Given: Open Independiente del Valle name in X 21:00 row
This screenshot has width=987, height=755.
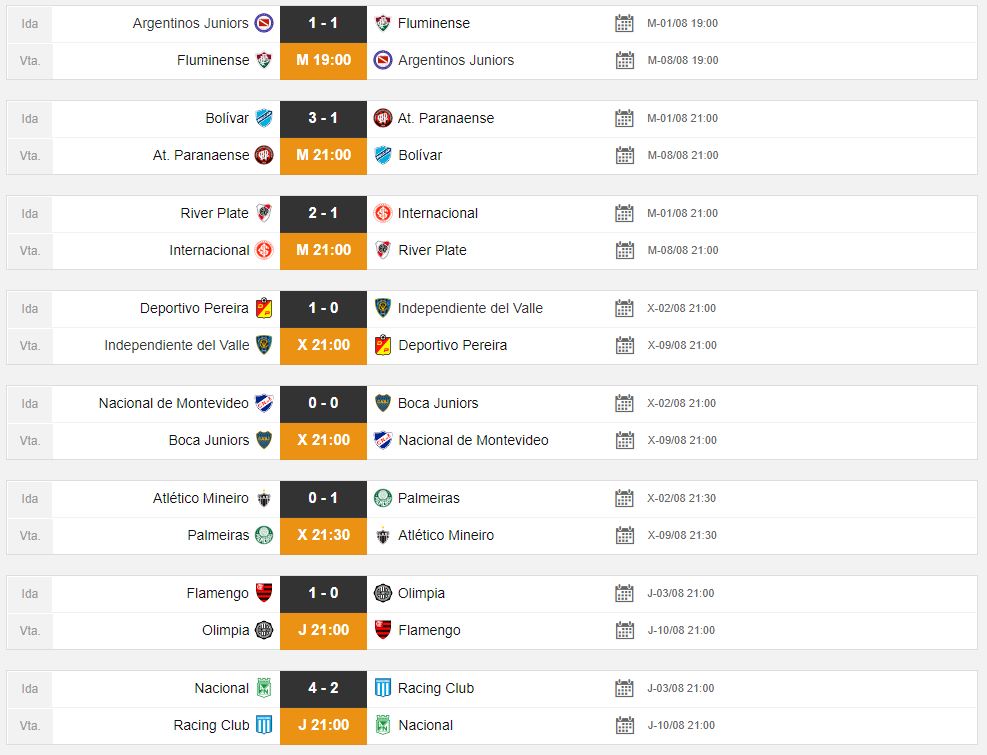Looking at the screenshot, I should tap(177, 345).
